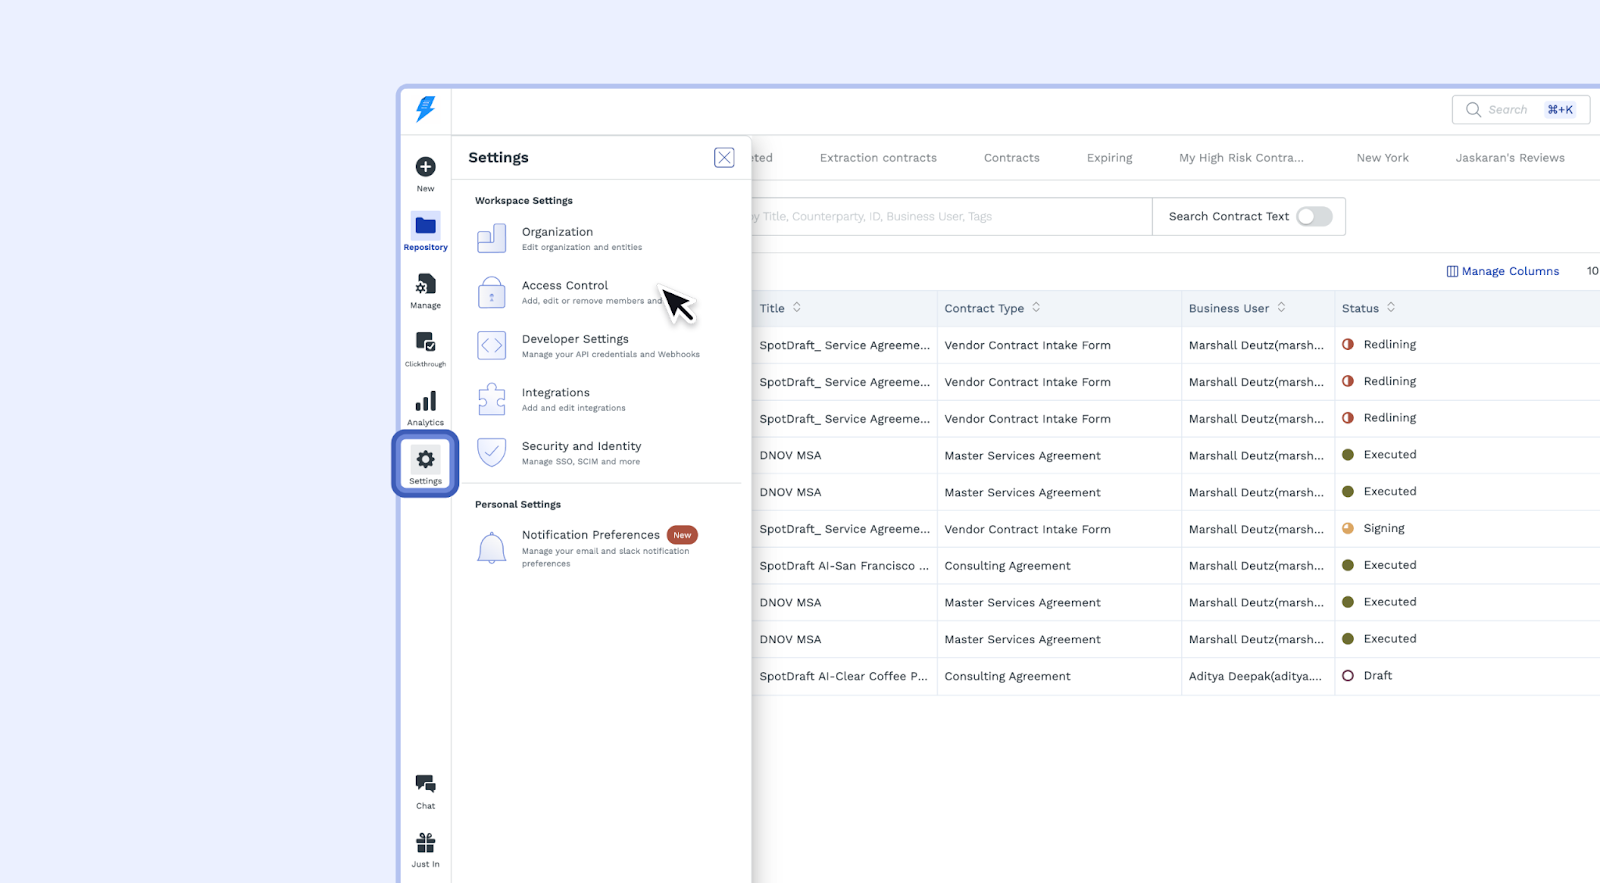Screen dimensions: 1600x883
Task: Open the Just In gift icon
Action: click(x=425, y=843)
